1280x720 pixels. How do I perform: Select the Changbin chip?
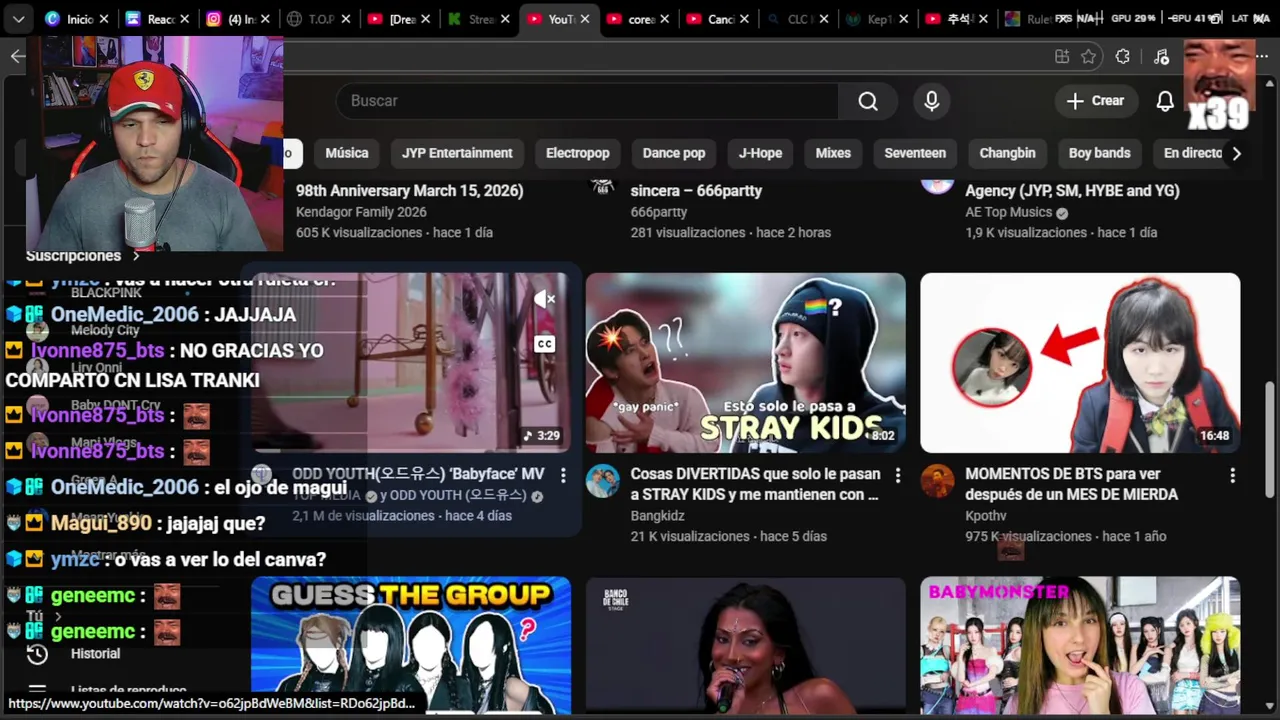1007,153
